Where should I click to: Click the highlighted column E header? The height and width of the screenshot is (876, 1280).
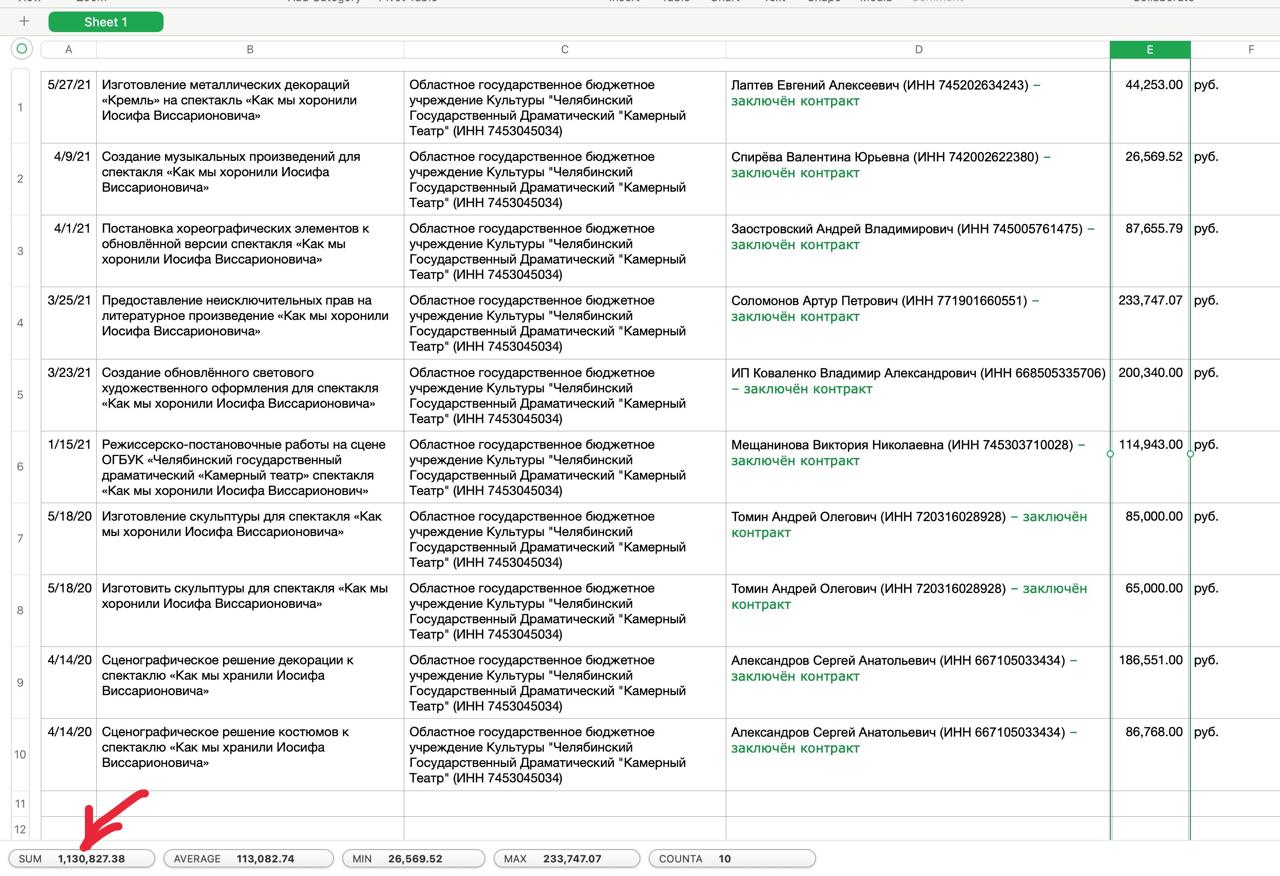coord(1150,49)
